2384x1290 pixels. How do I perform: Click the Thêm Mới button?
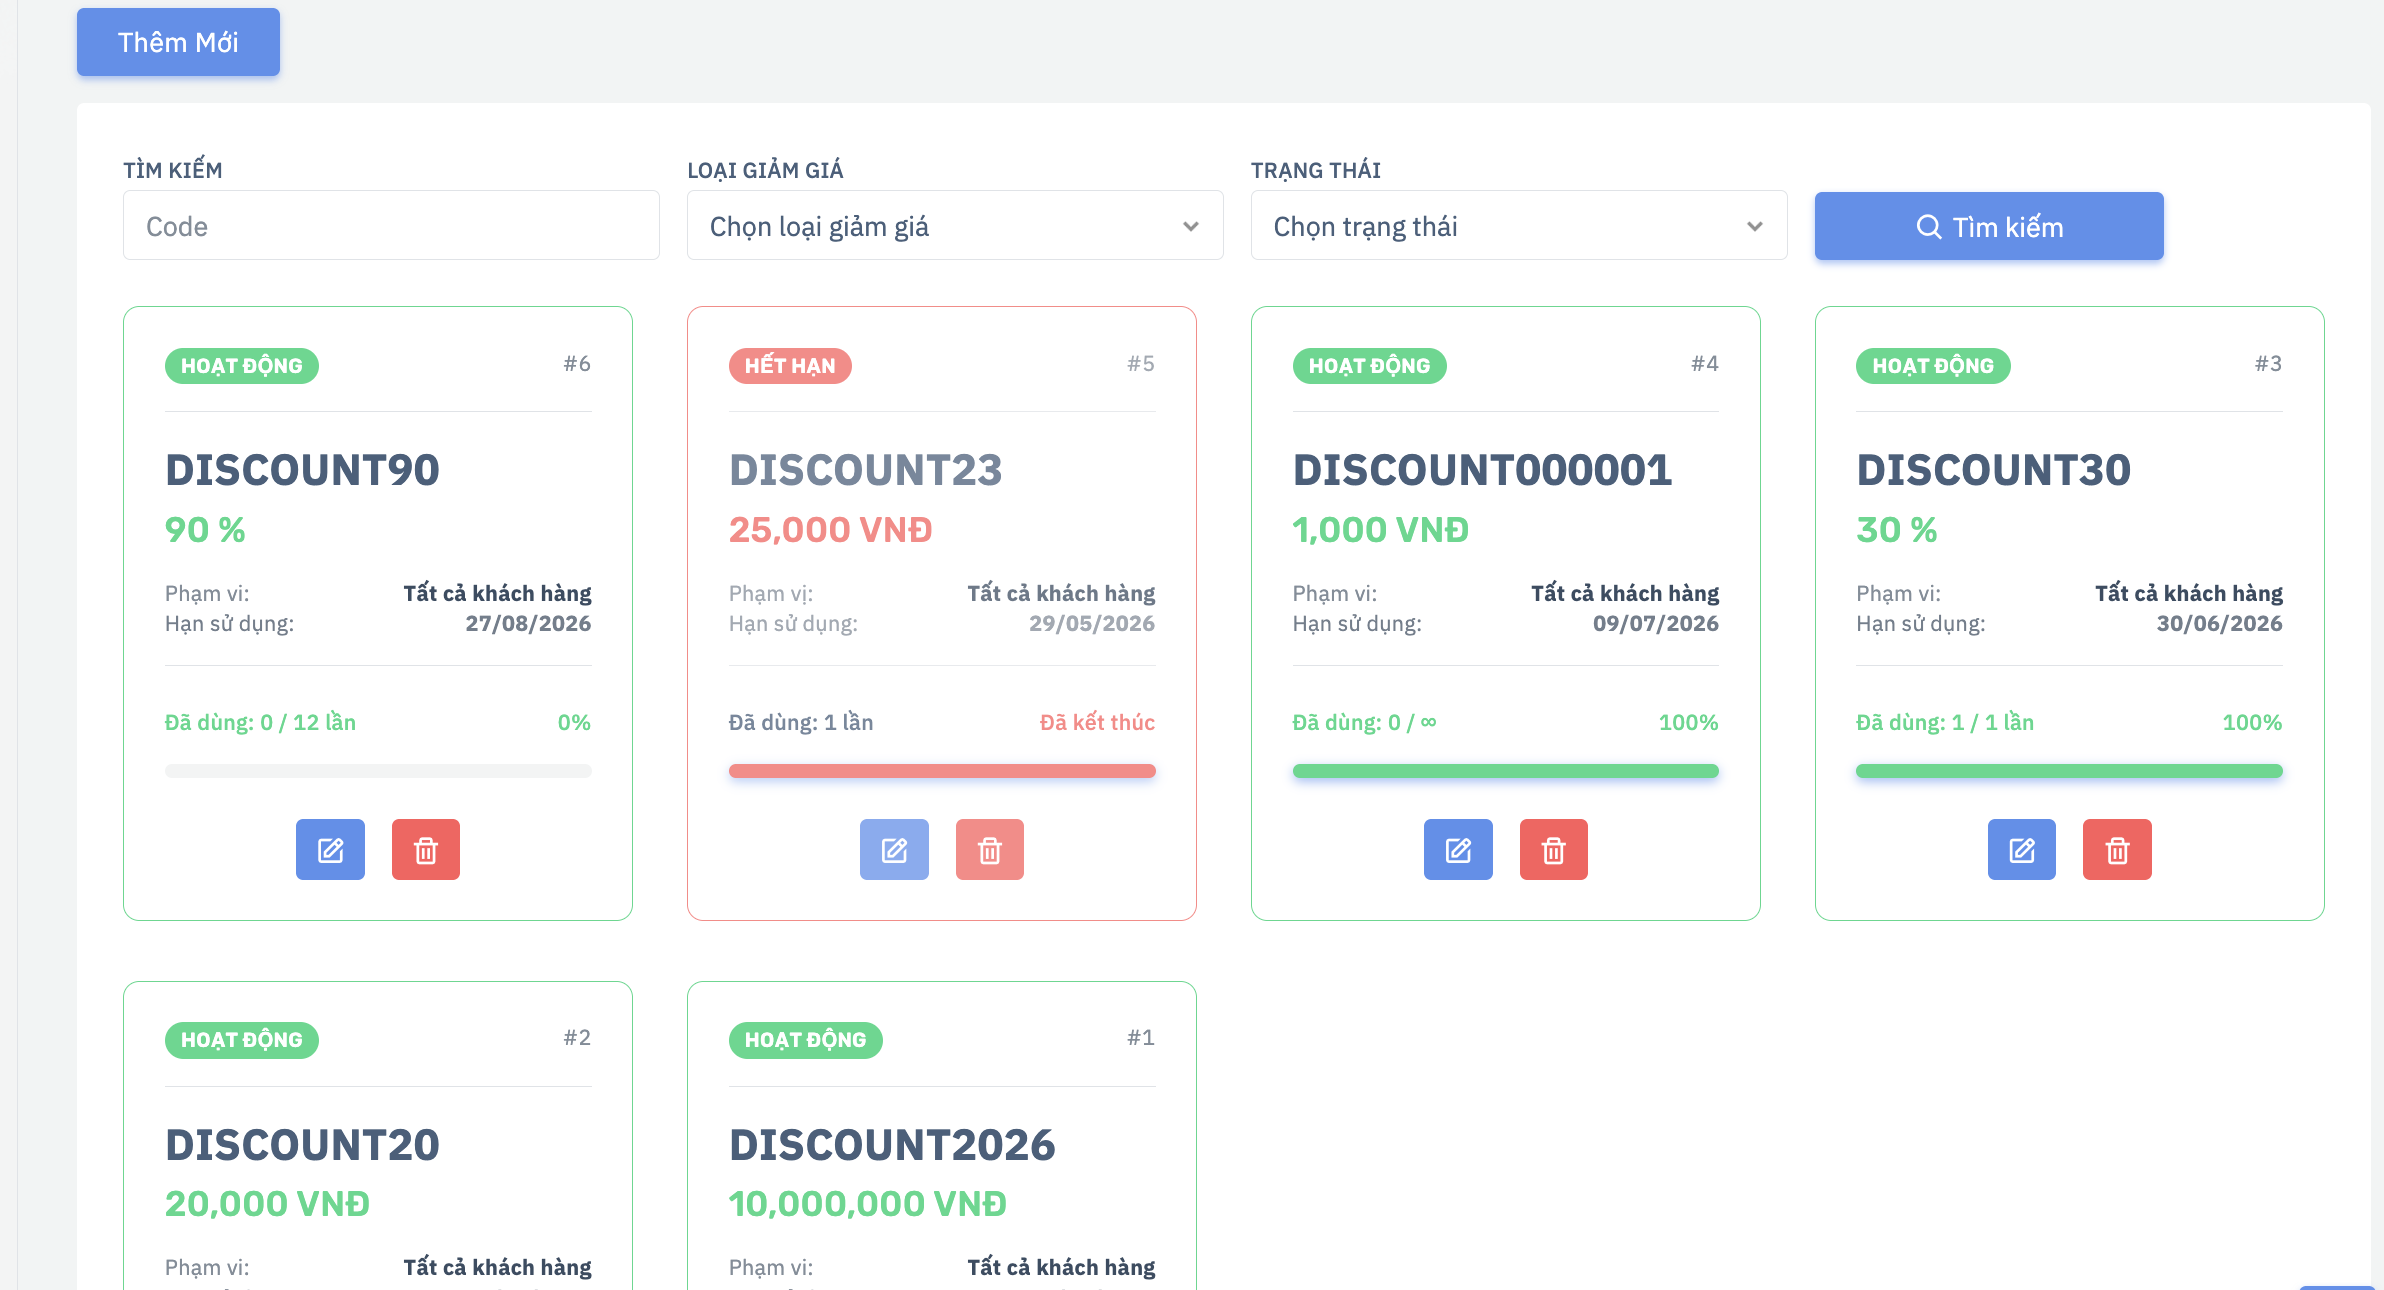click(x=178, y=42)
